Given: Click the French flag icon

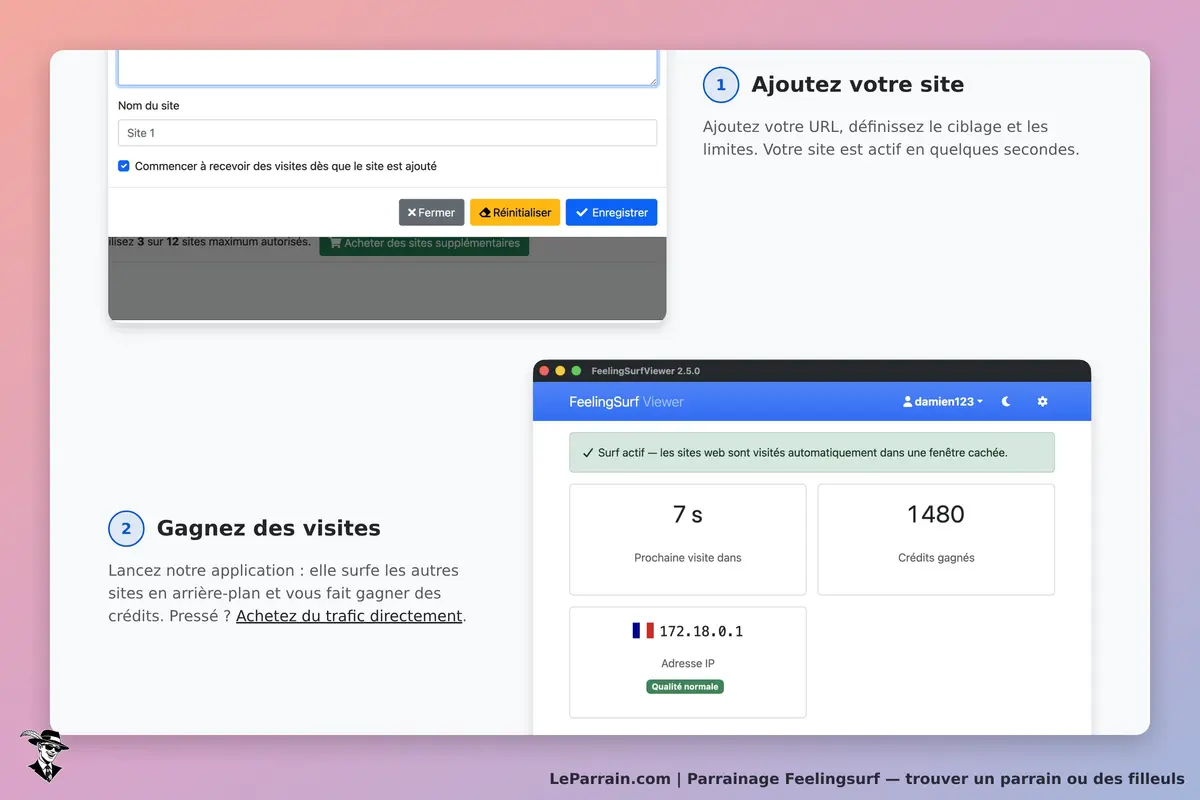Looking at the screenshot, I should click(x=642, y=630).
